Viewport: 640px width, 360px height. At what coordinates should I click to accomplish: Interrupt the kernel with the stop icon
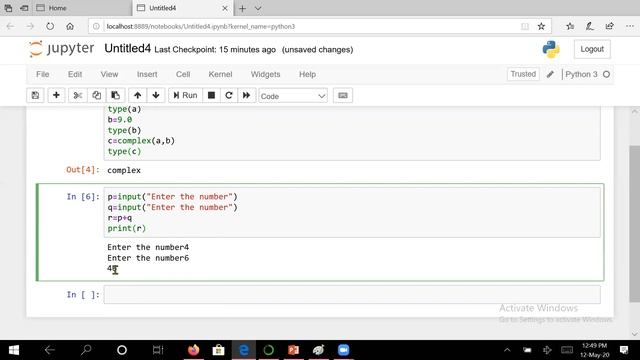click(211, 96)
